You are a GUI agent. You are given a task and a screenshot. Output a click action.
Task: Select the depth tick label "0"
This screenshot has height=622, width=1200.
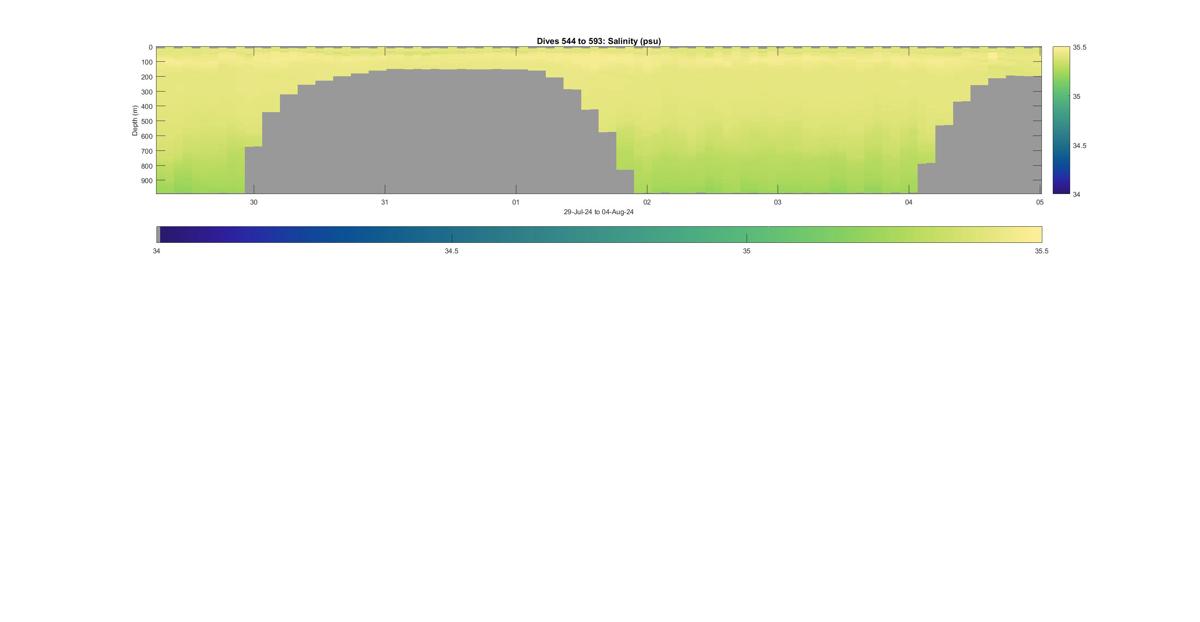coord(150,47)
